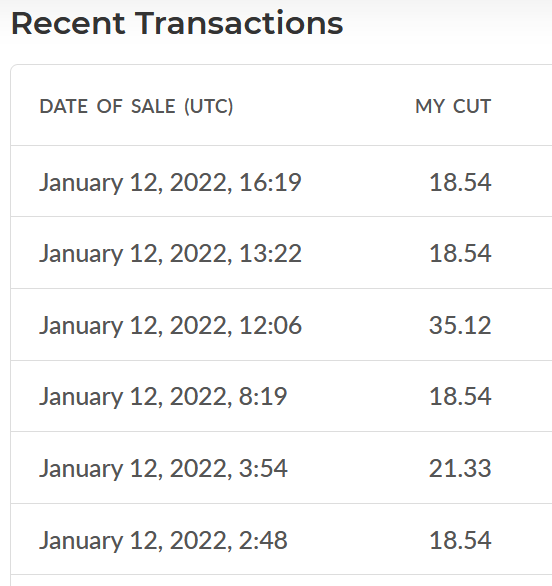The image size is (552, 586).
Task: Click the 35.12 amount value
Action: point(460,325)
